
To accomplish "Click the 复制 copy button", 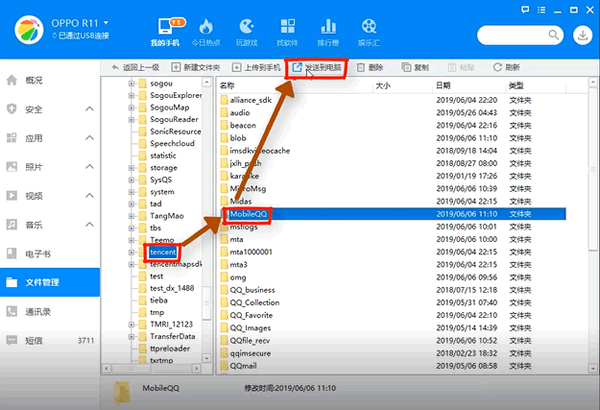I will point(415,67).
